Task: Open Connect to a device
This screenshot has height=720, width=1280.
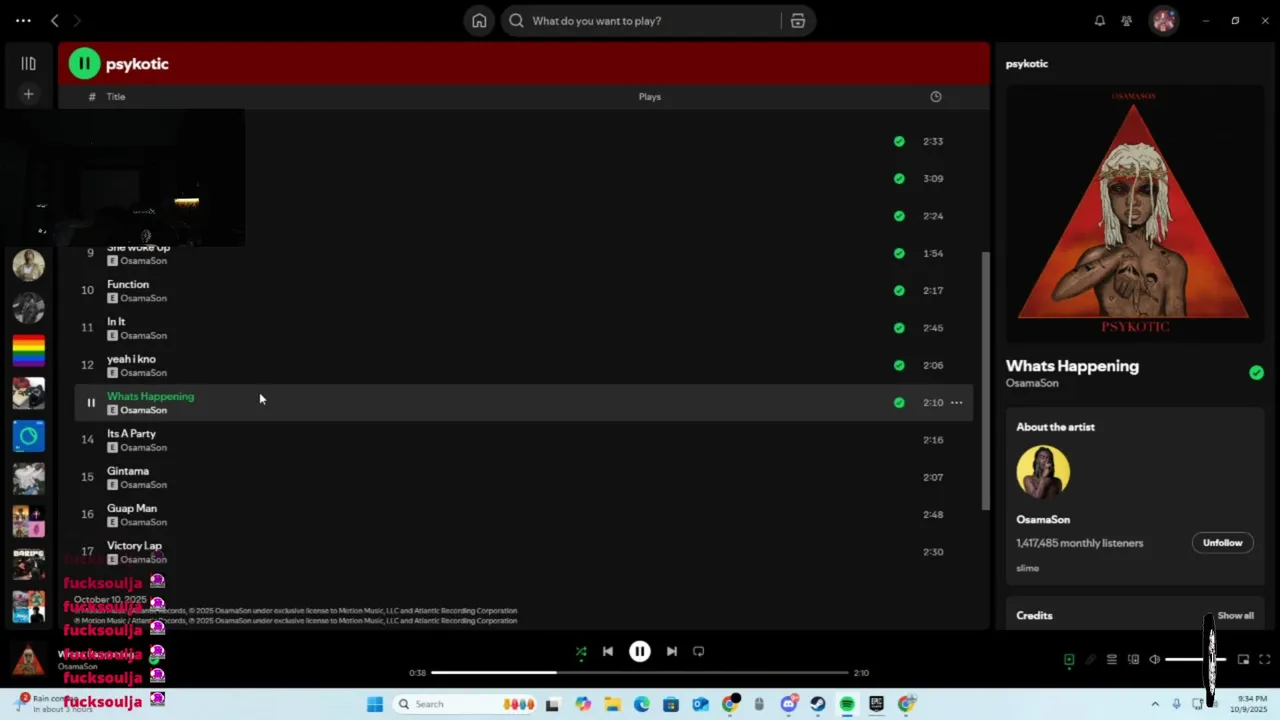Action: 1133,660
